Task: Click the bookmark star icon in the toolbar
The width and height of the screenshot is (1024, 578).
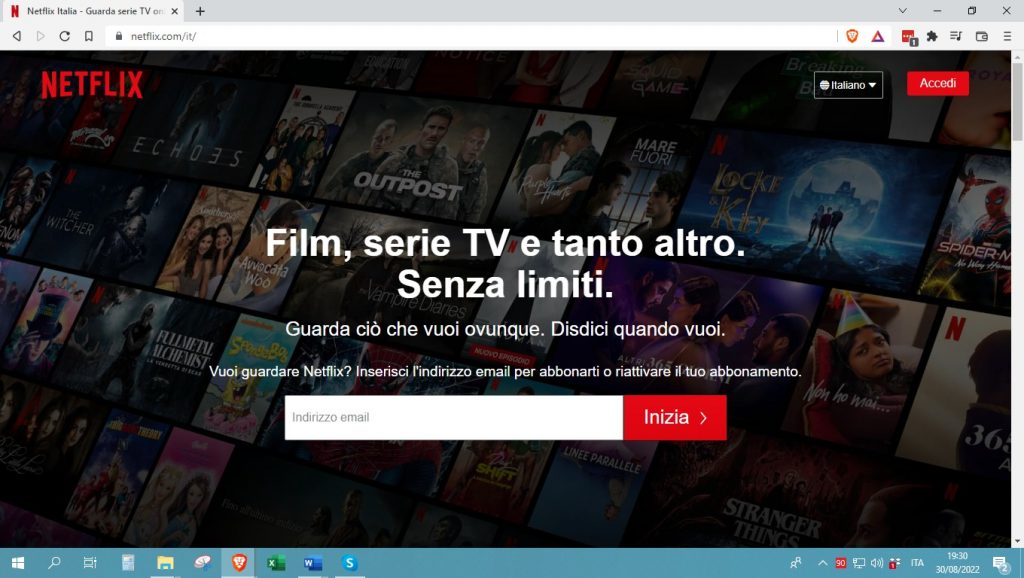Action: [x=91, y=36]
